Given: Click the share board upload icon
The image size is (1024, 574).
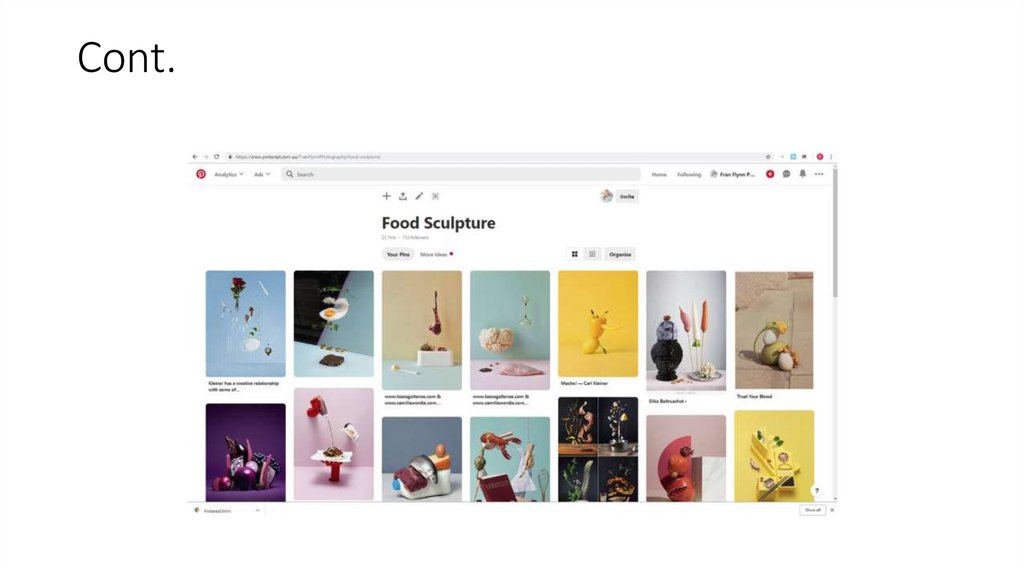Looking at the screenshot, I should (x=403, y=196).
